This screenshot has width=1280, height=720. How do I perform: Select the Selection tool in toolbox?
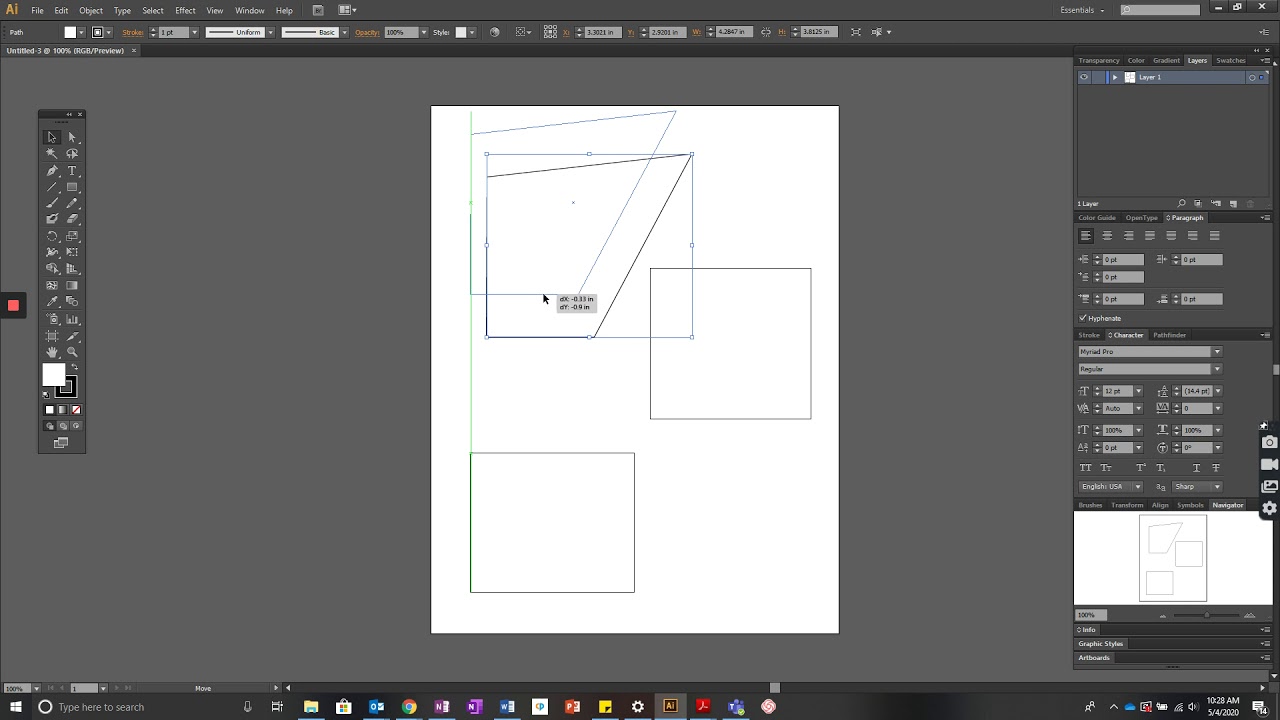click(x=52, y=137)
